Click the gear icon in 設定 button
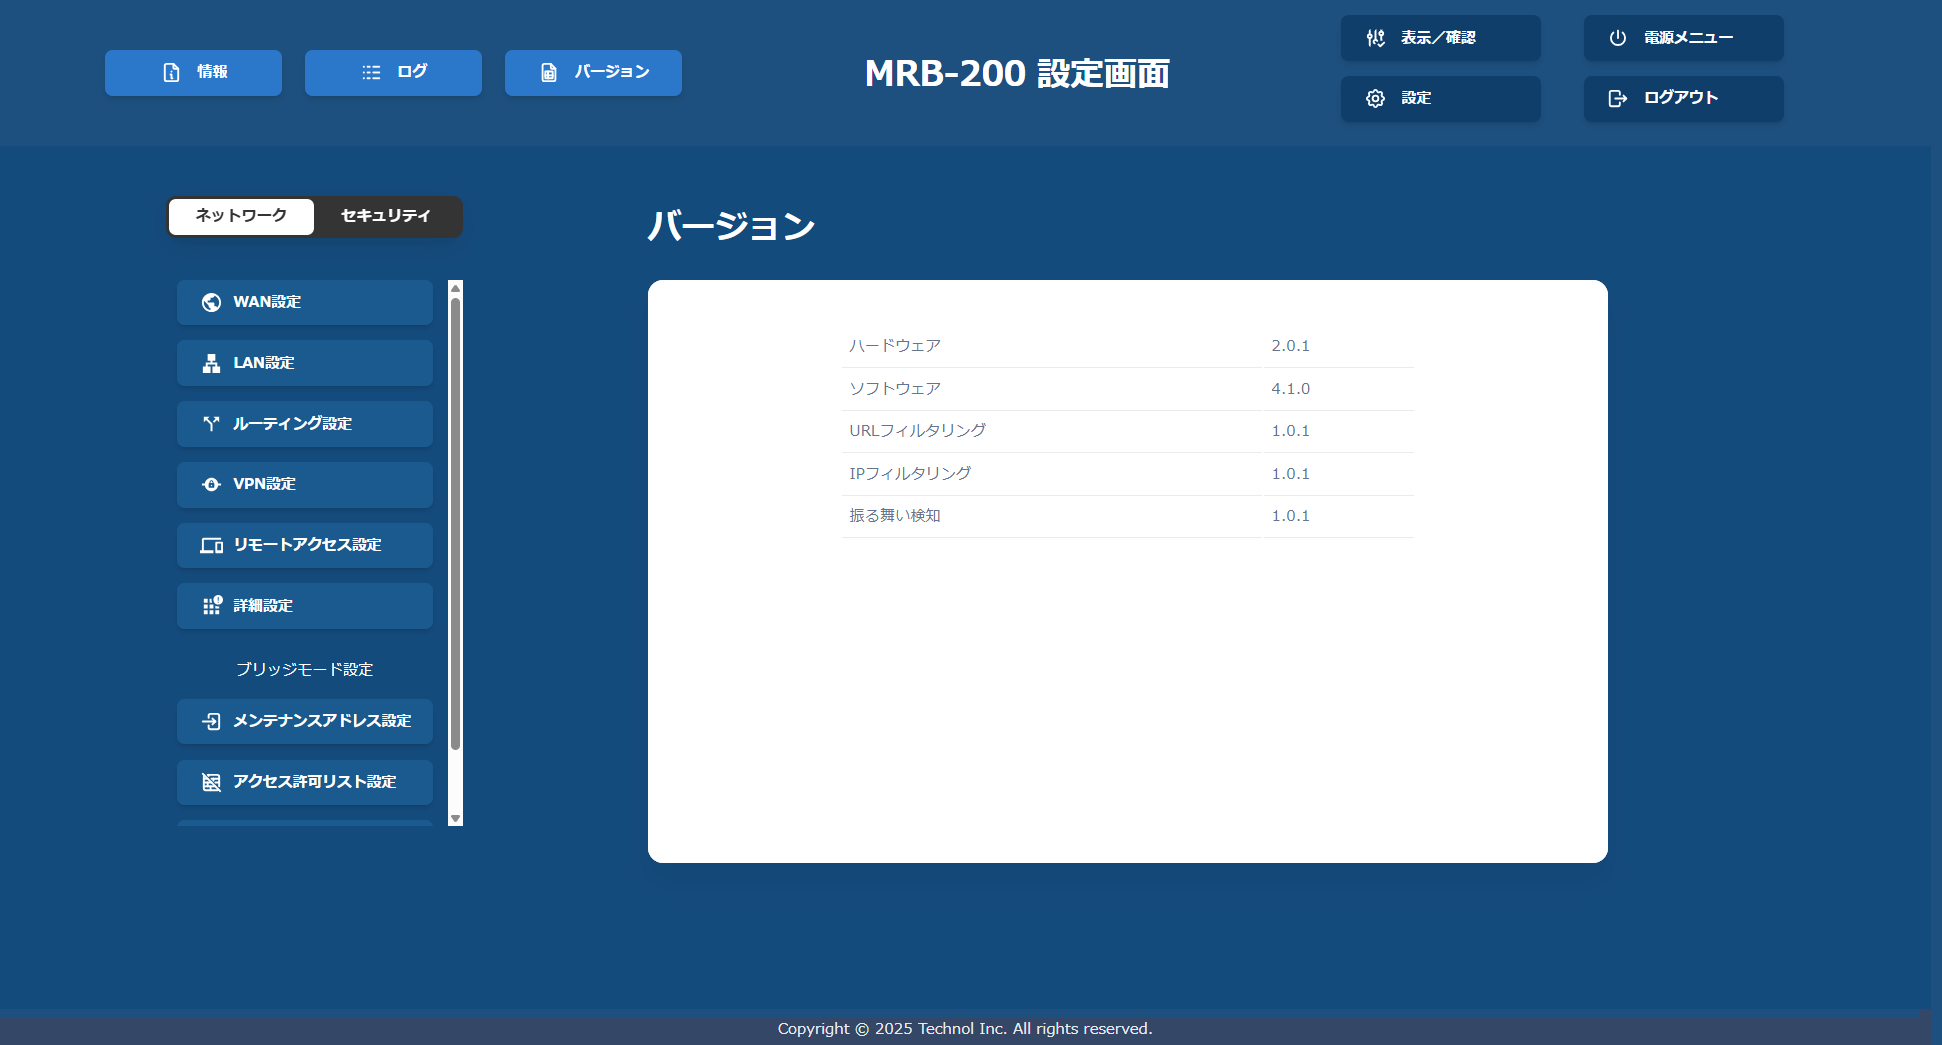 [x=1375, y=98]
